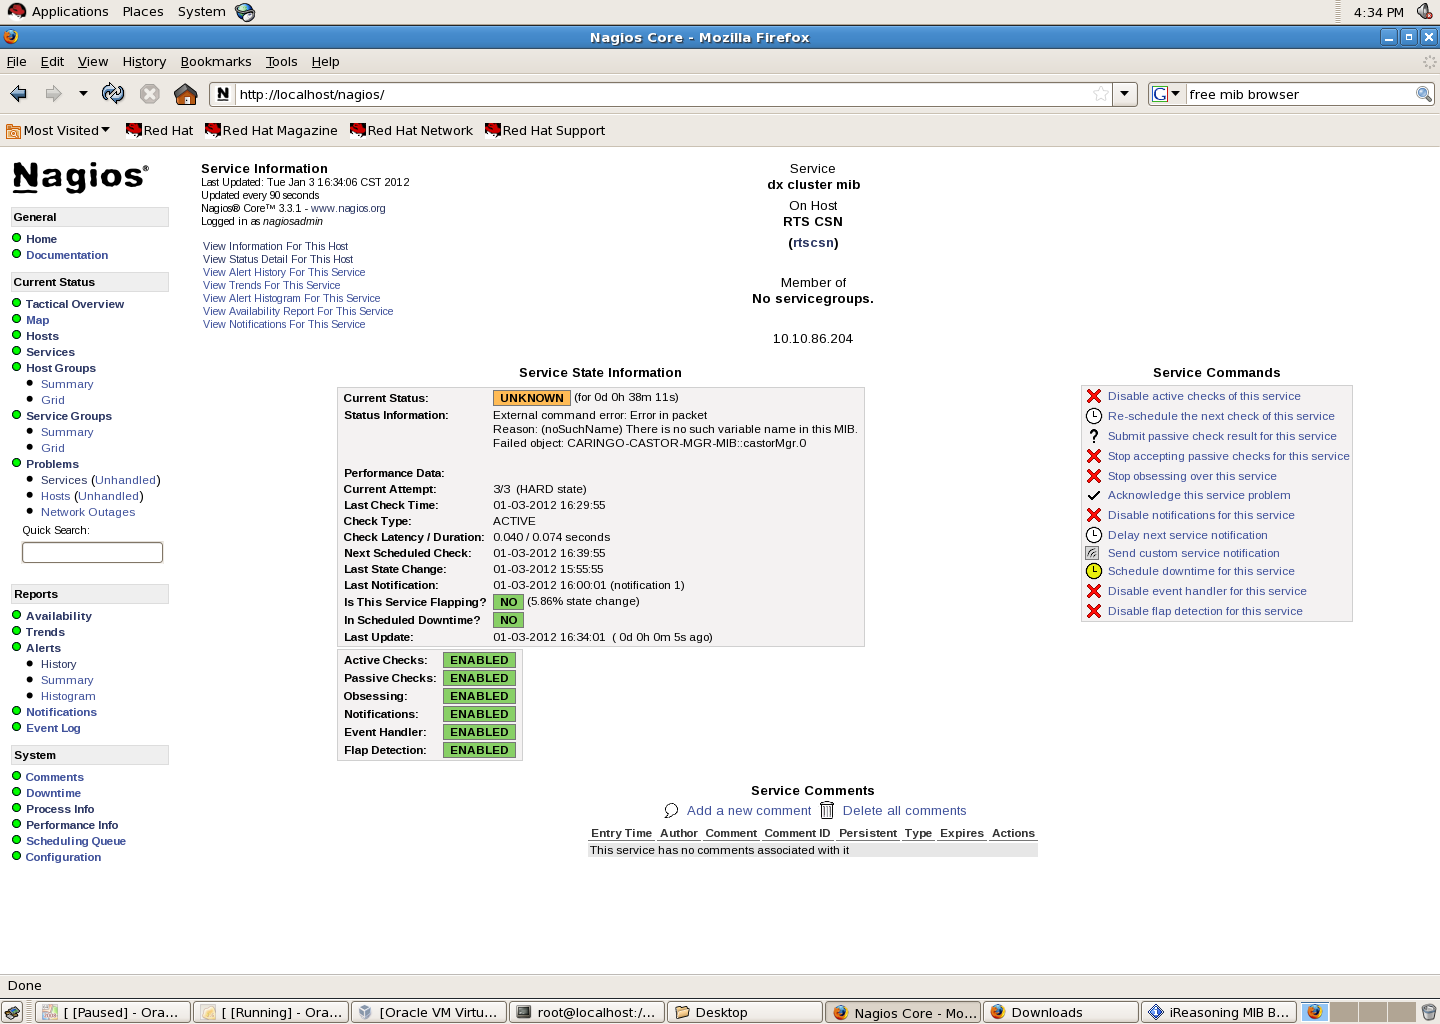Click the Firefox reload page icon
1440x1024 pixels.
tap(113, 94)
